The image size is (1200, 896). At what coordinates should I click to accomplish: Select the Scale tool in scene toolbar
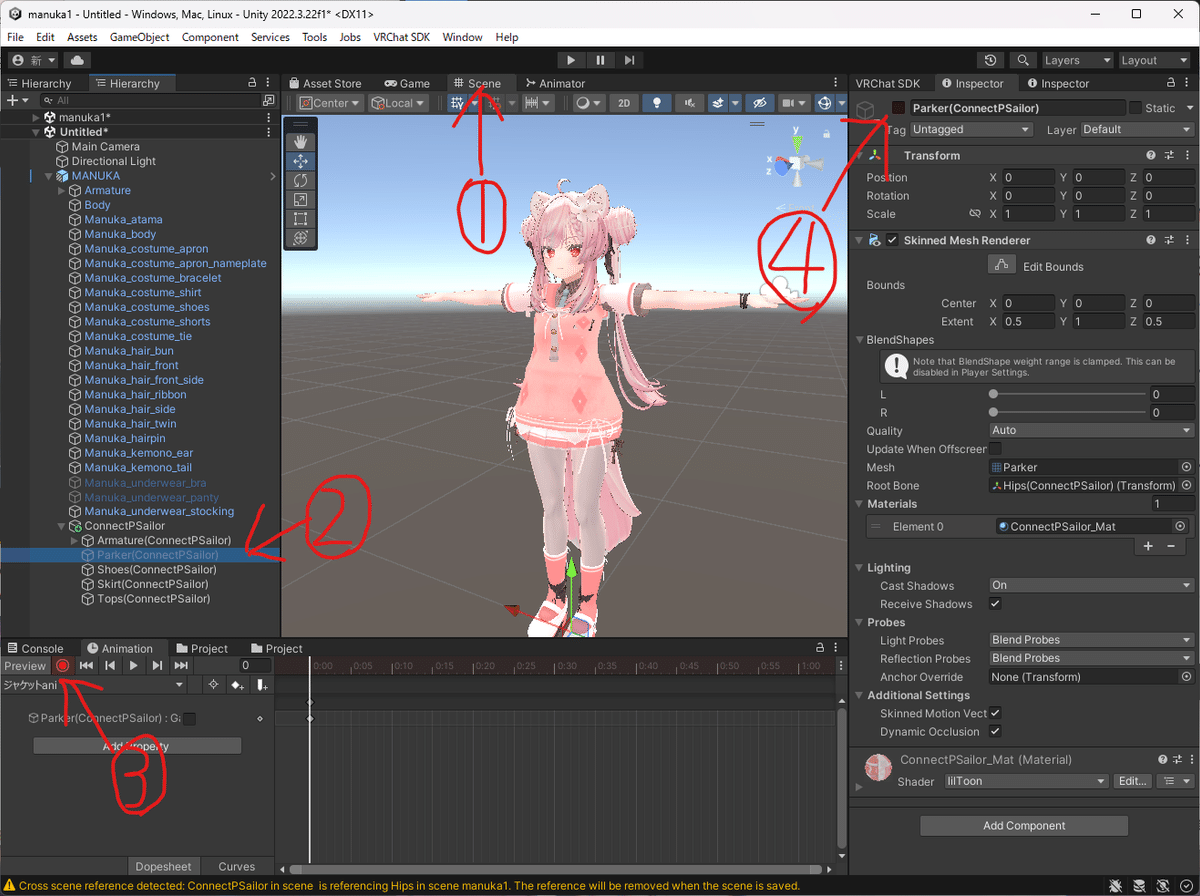[x=301, y=199]
